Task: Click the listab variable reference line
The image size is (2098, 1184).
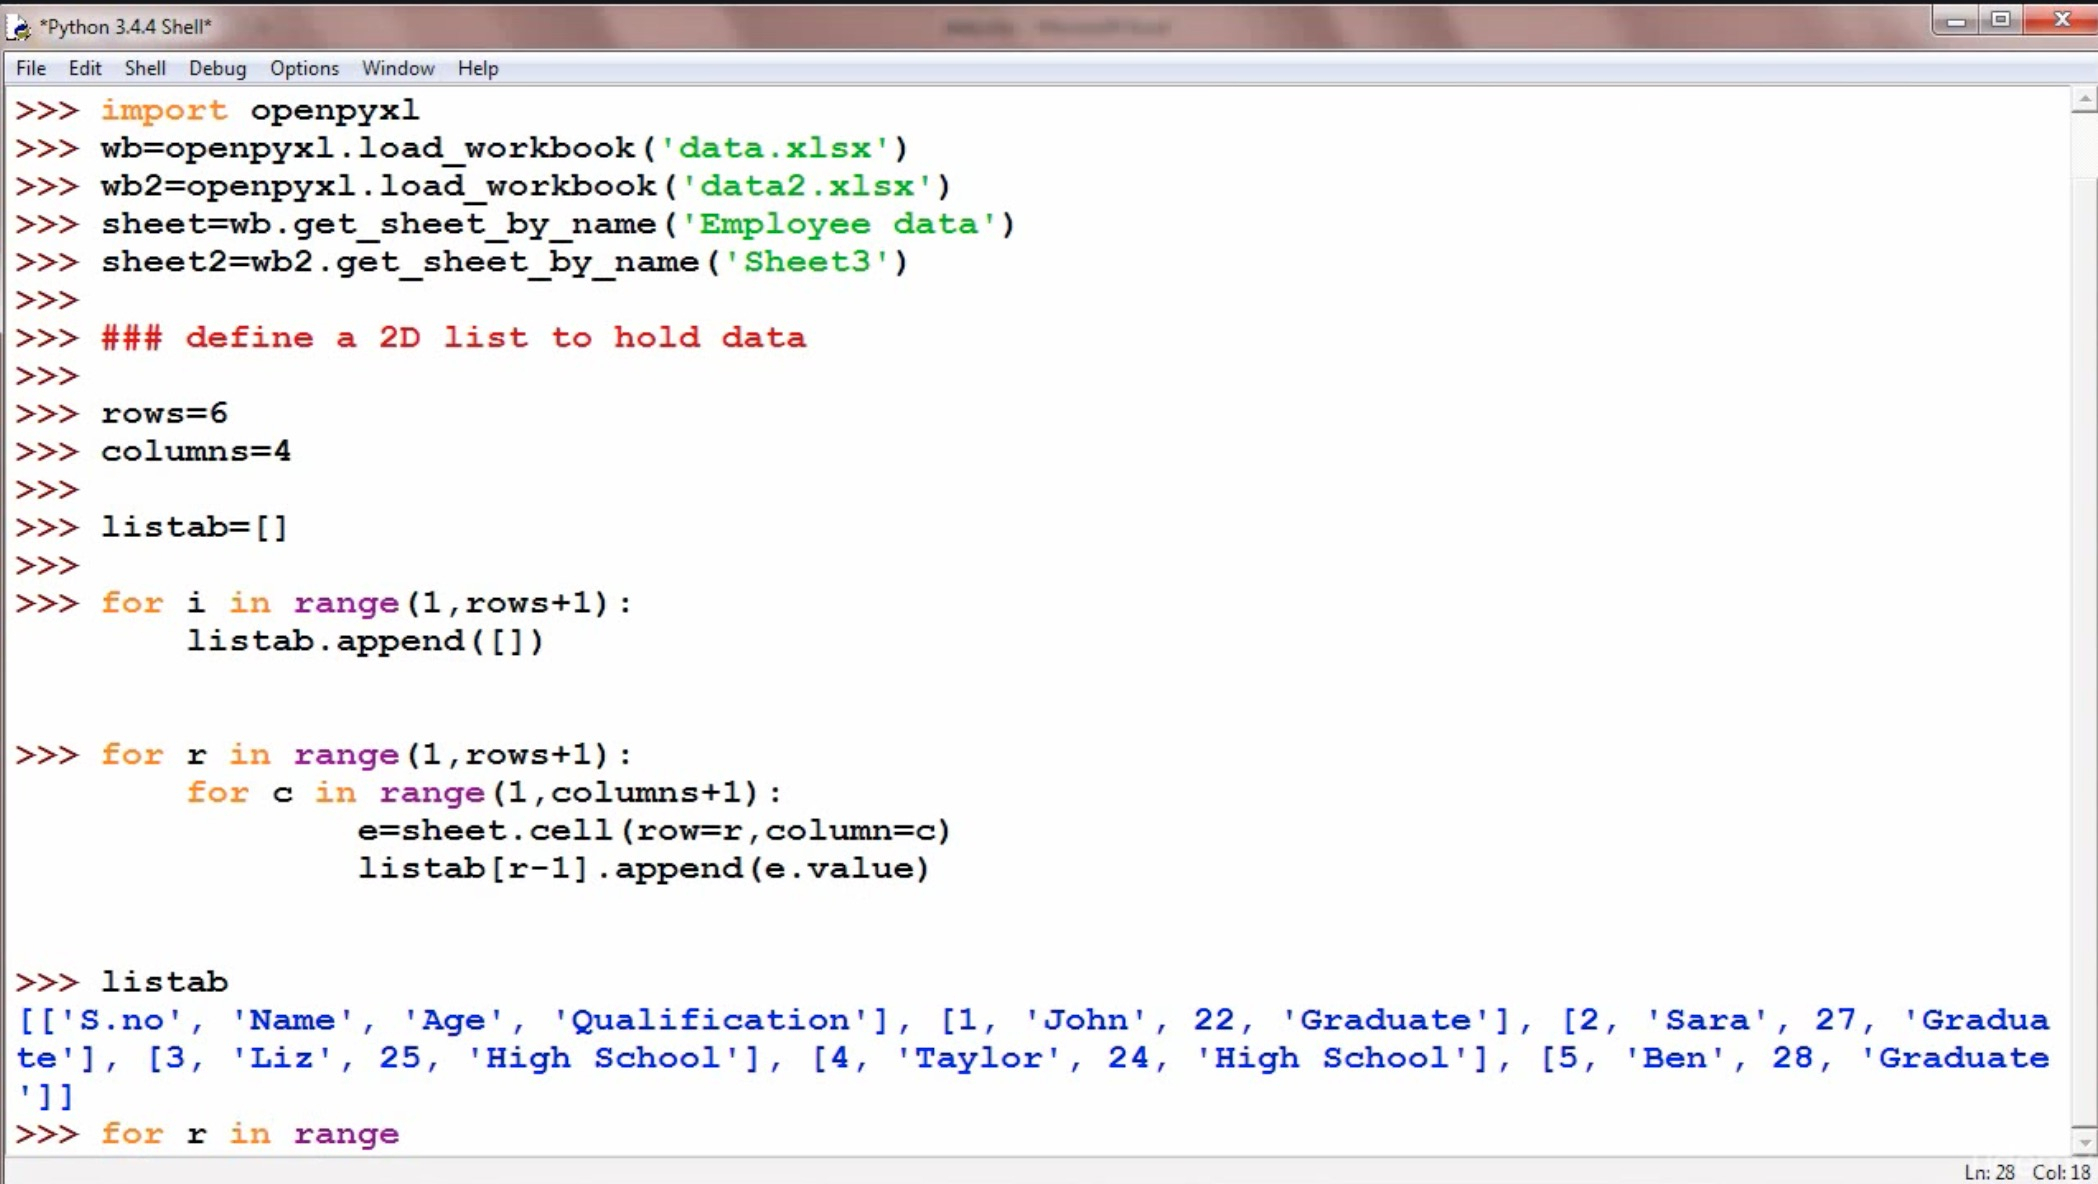Action: click(x=163, y=981)
